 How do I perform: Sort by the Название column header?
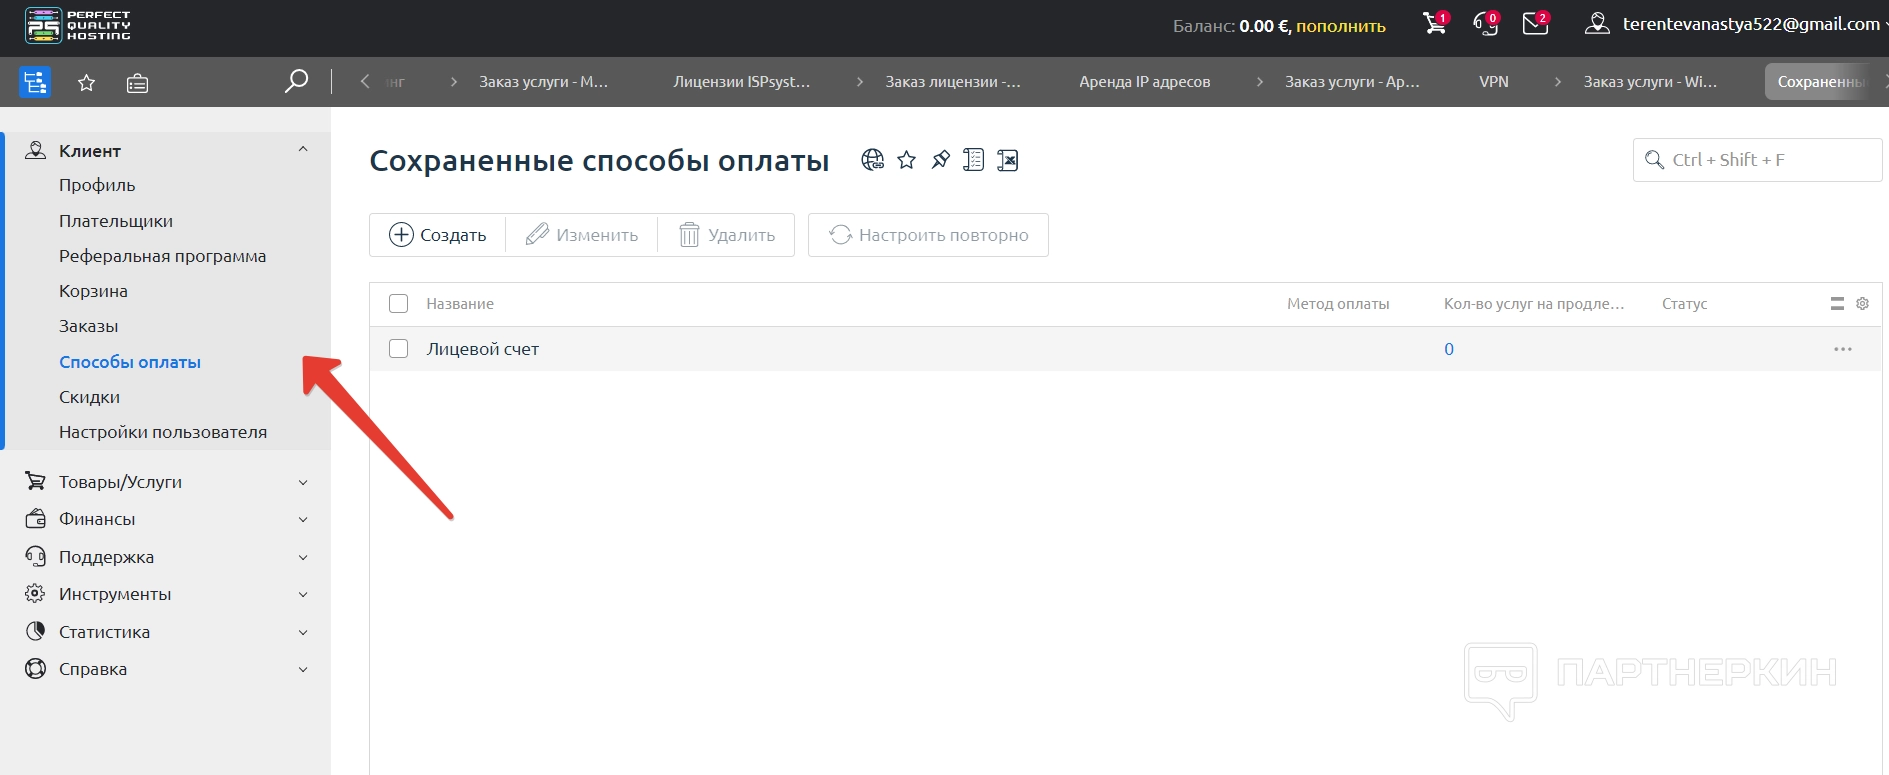tap(460, 304)
